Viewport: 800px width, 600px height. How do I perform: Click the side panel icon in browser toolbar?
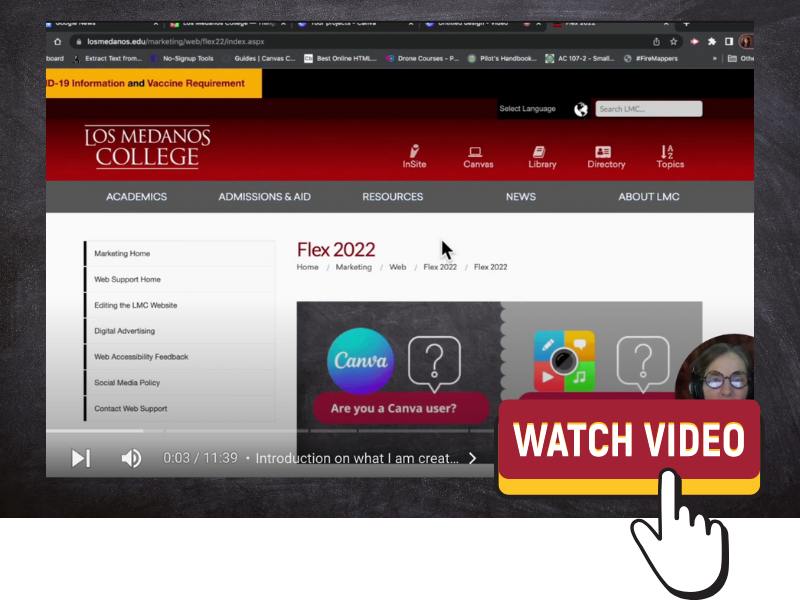[x=729, y=42]
